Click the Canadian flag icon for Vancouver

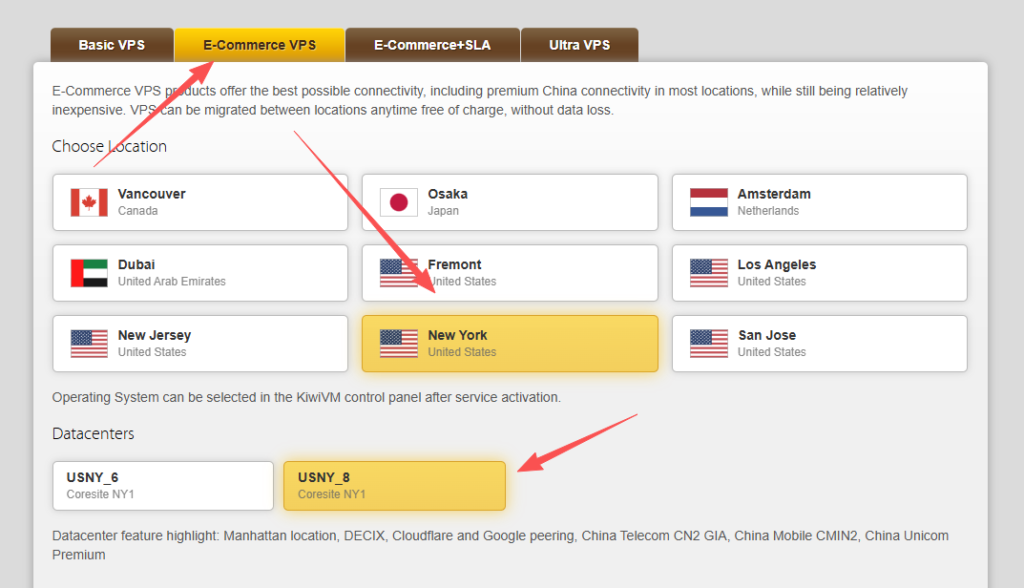(89, 202)
